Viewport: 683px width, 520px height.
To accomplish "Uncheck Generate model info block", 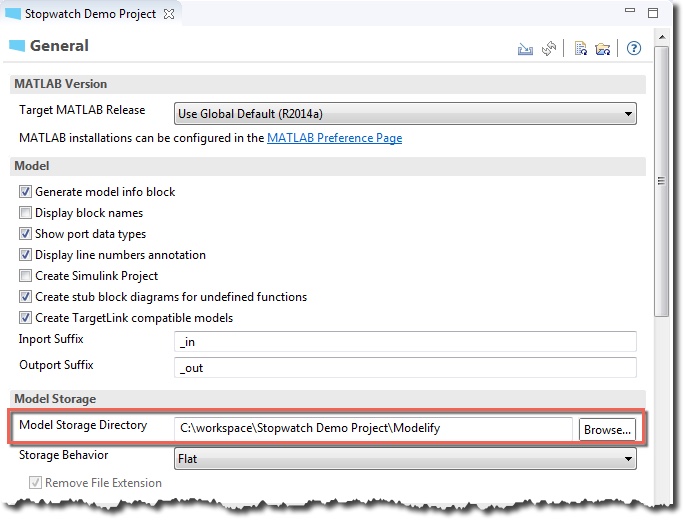I will (x=25, y=192).
